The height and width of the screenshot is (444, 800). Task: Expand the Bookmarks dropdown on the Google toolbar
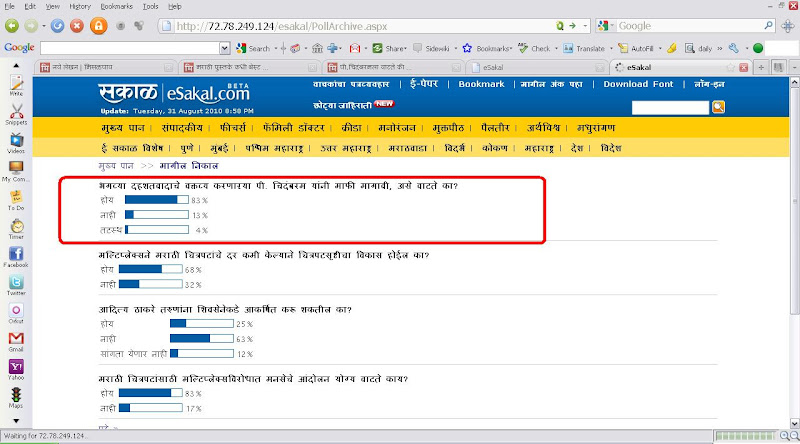[x=511, y=48]
